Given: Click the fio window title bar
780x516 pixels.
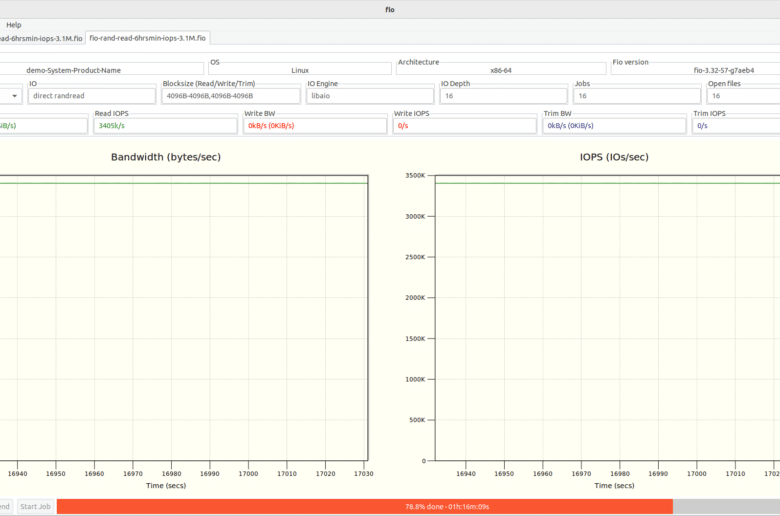Looking at the screenshot, I should 390,9.
